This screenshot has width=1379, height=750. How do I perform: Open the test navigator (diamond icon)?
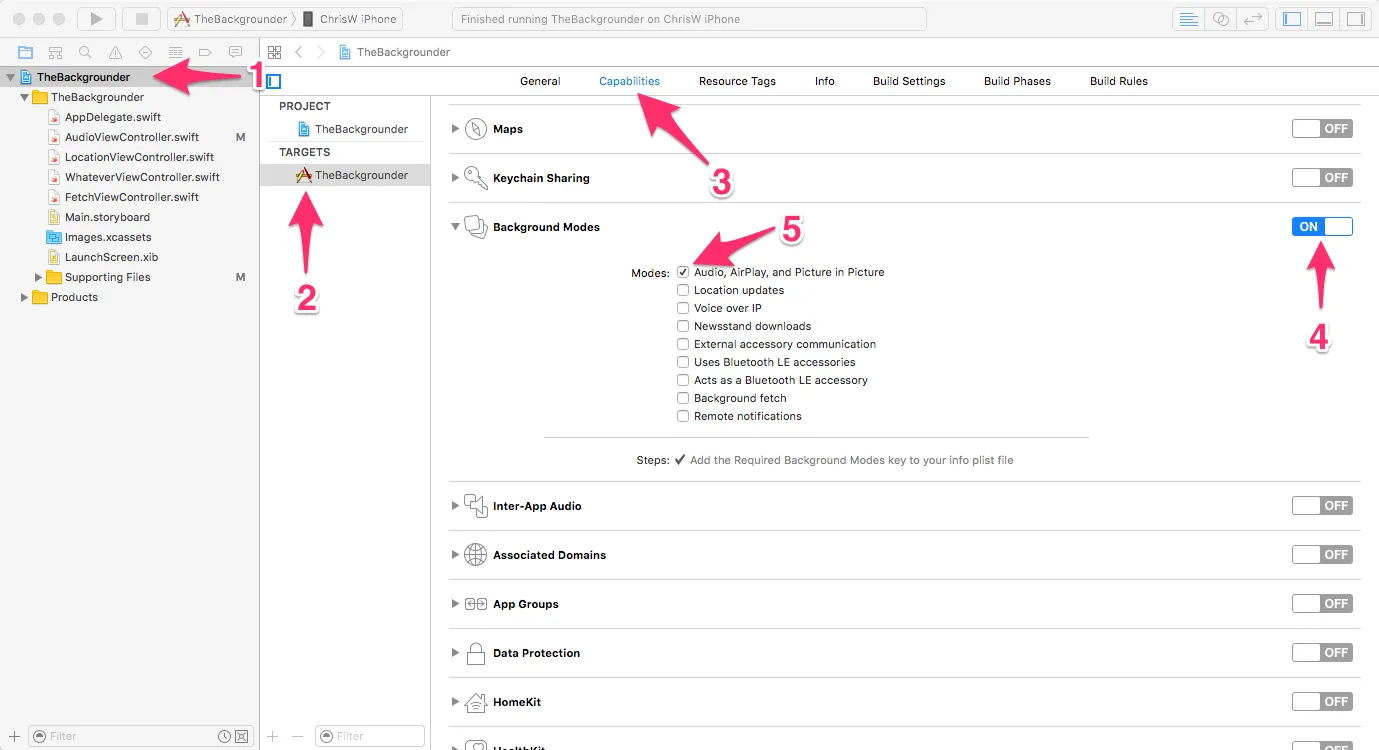[x=146, y=52]
